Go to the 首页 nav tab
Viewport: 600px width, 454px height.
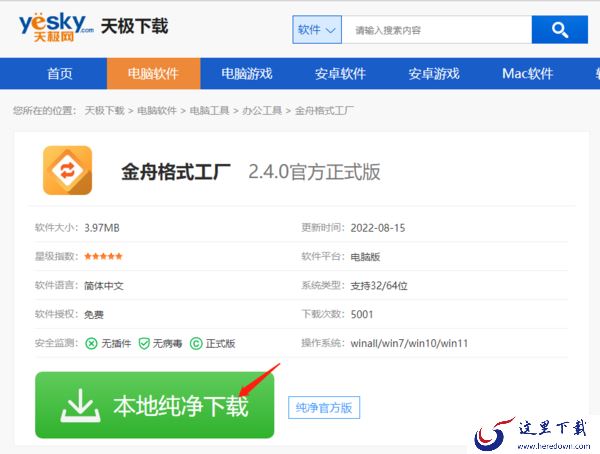point(60,73)
